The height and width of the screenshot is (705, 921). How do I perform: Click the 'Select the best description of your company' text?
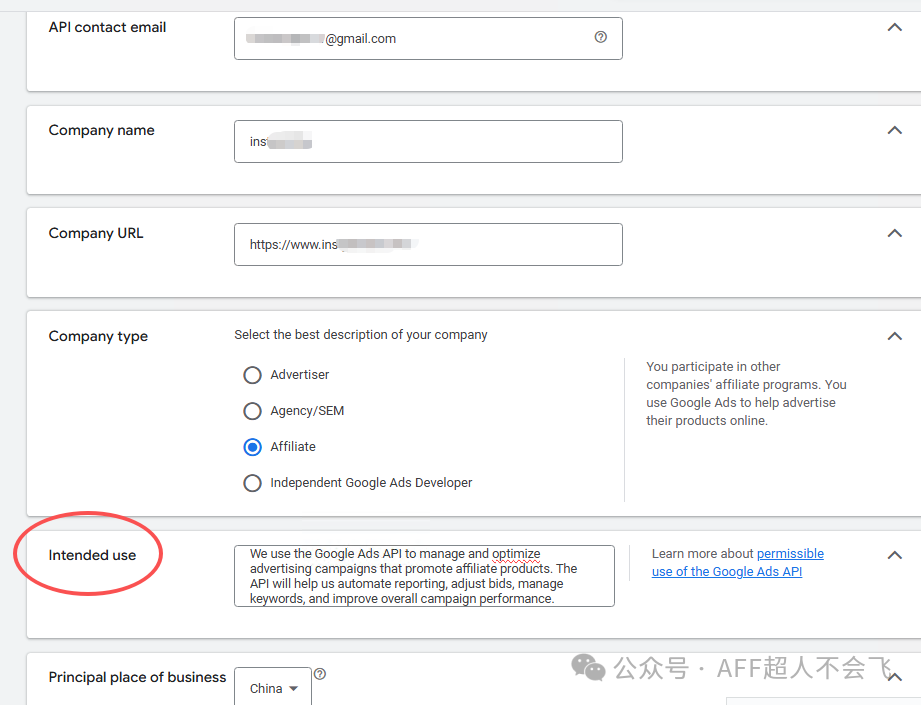[x=361, y=334]
